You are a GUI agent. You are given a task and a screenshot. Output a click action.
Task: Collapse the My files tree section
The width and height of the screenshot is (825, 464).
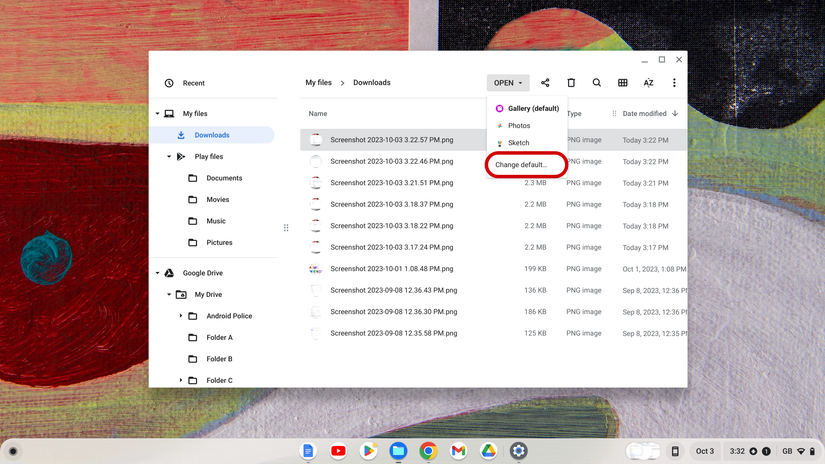tap(158, 114)
